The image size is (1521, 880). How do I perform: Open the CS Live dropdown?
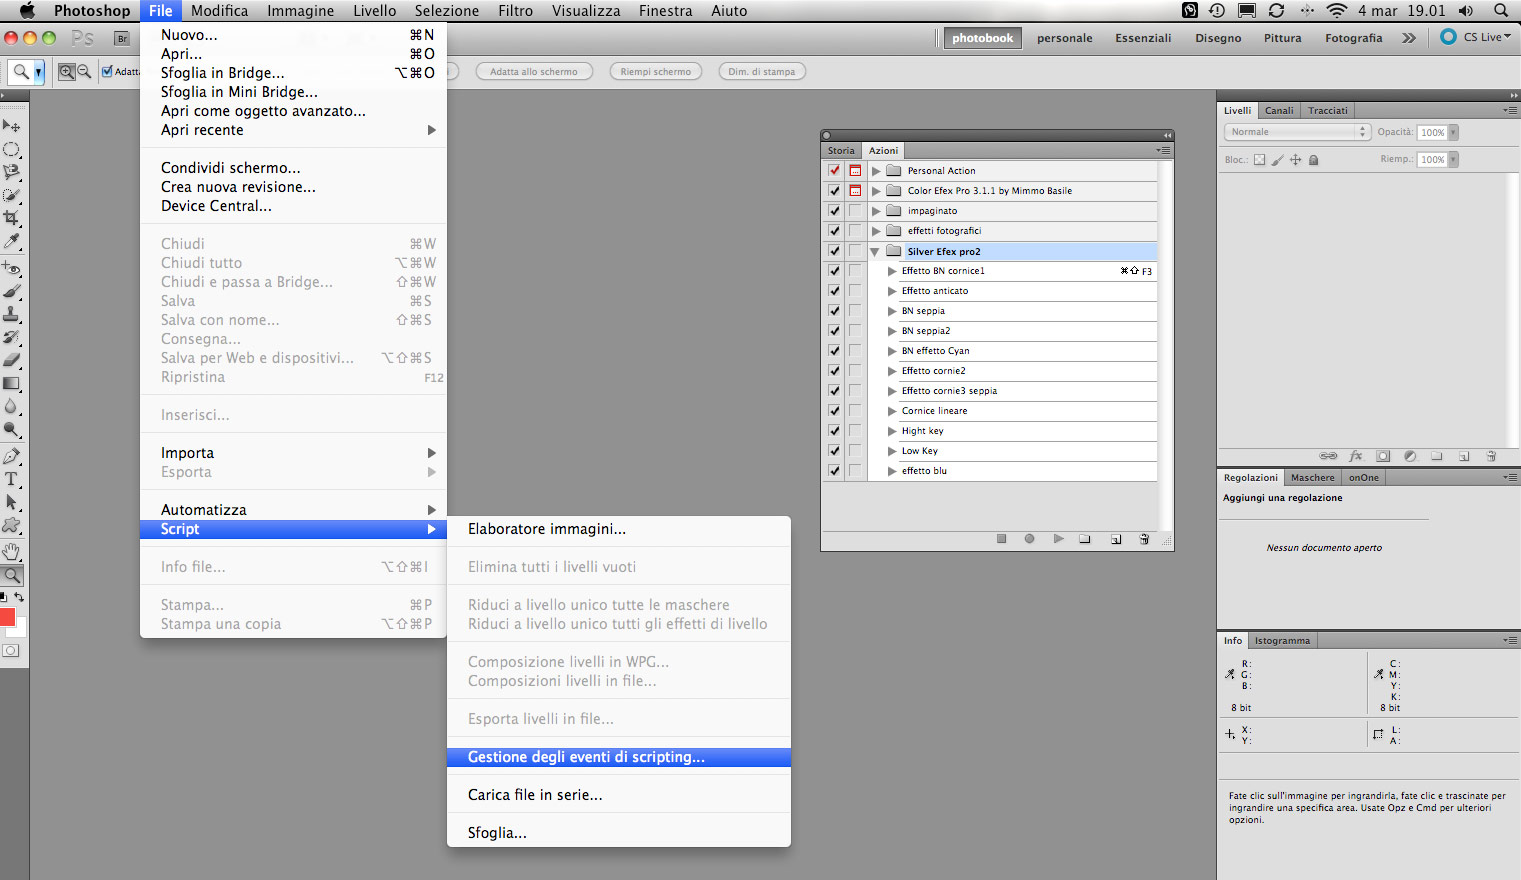(1476, 37)
